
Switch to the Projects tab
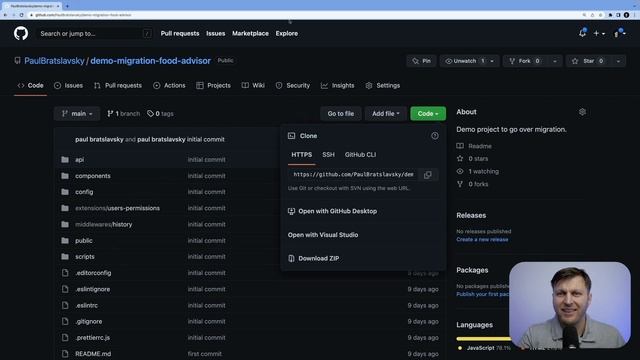[213, 85]
